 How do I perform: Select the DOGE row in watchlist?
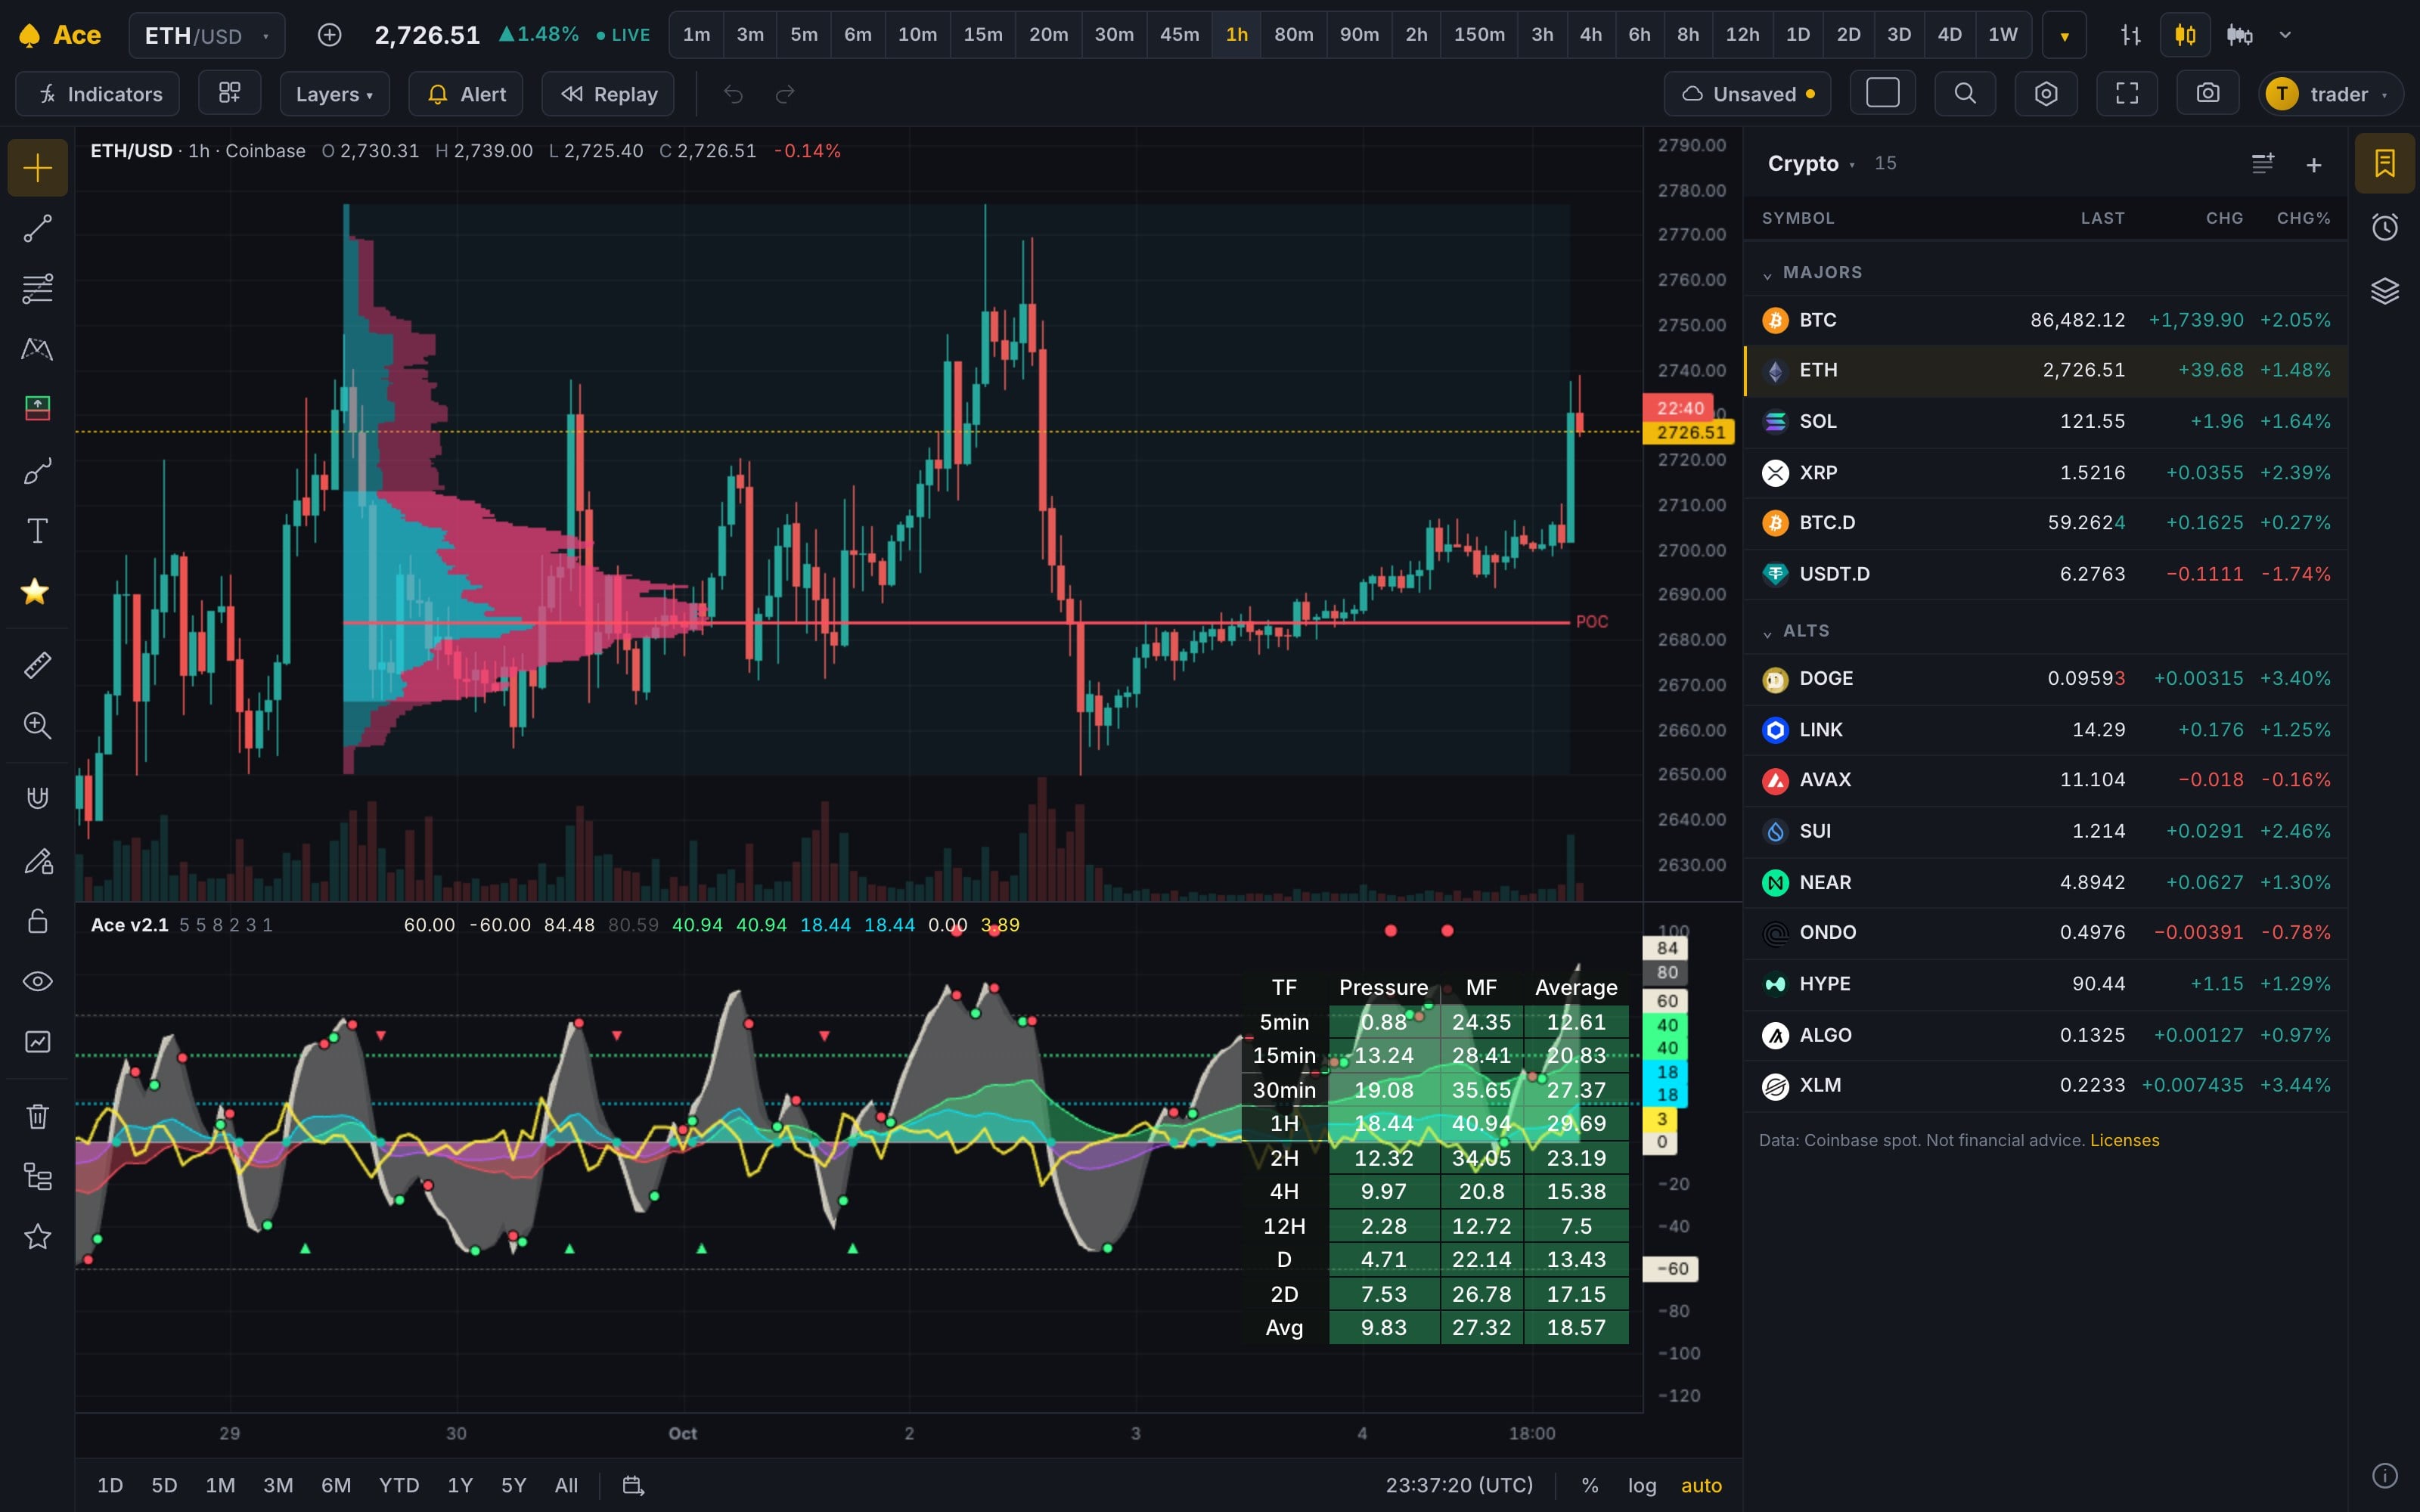pos(2045,678)
